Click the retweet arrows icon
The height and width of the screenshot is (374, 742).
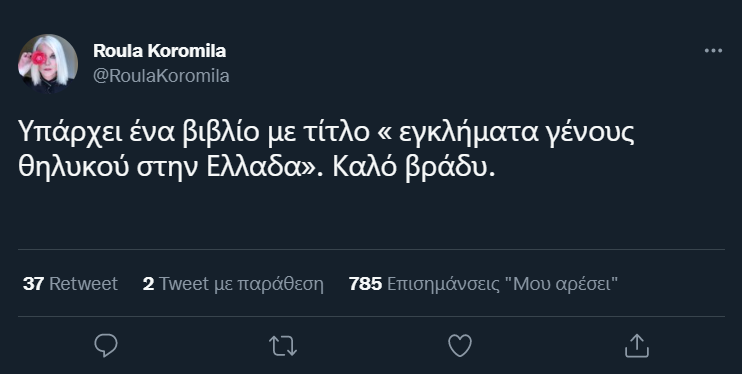click(x=283, y=346)
